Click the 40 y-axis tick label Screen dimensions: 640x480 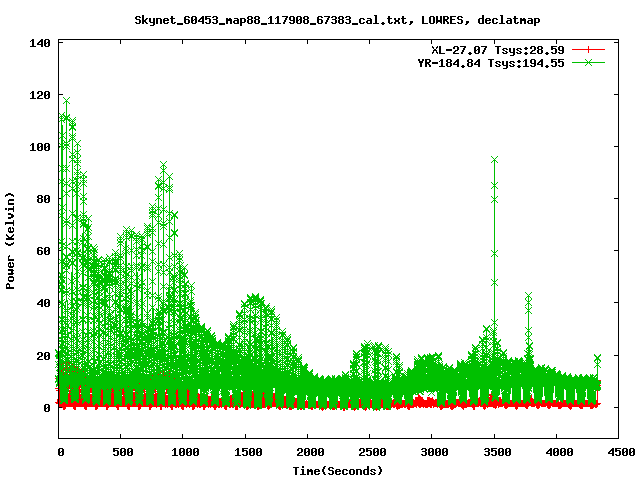pyautogui.click(x=43, y=303)
